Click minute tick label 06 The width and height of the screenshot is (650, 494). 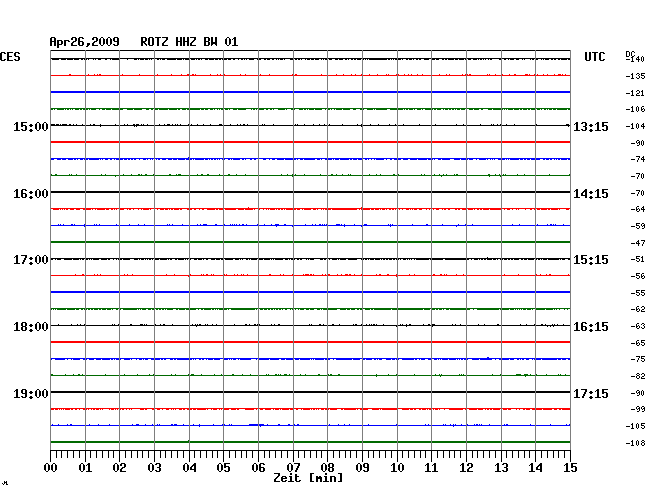[x=258, y=468]
